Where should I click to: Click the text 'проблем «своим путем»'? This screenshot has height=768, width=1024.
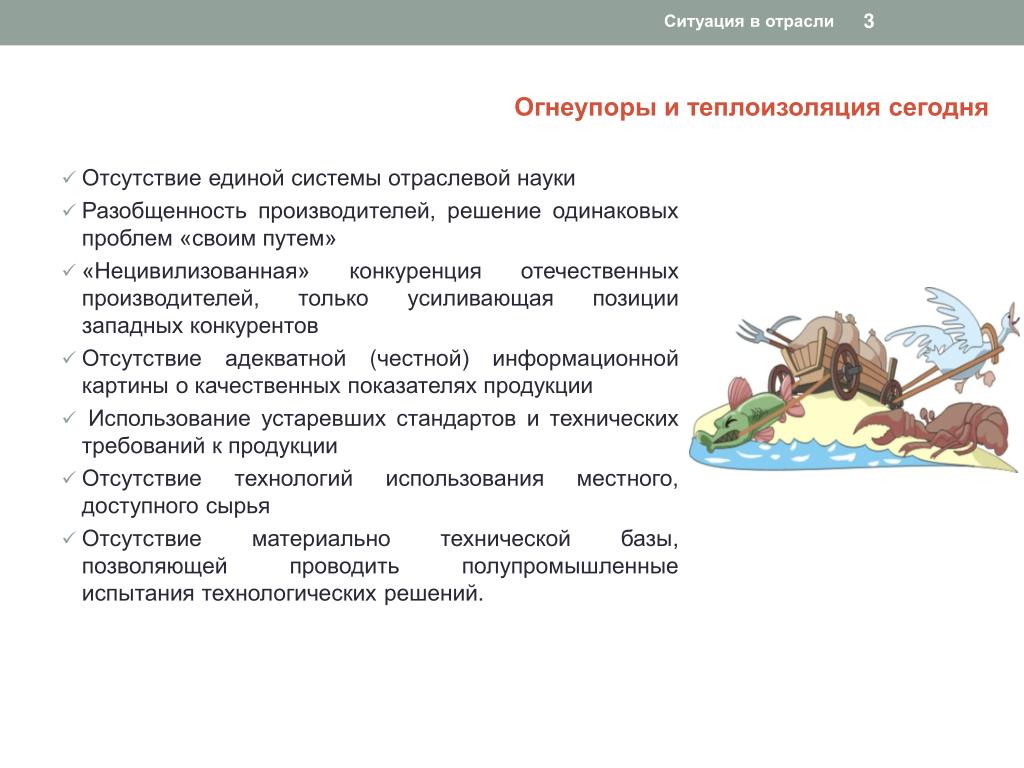[209, 238]
